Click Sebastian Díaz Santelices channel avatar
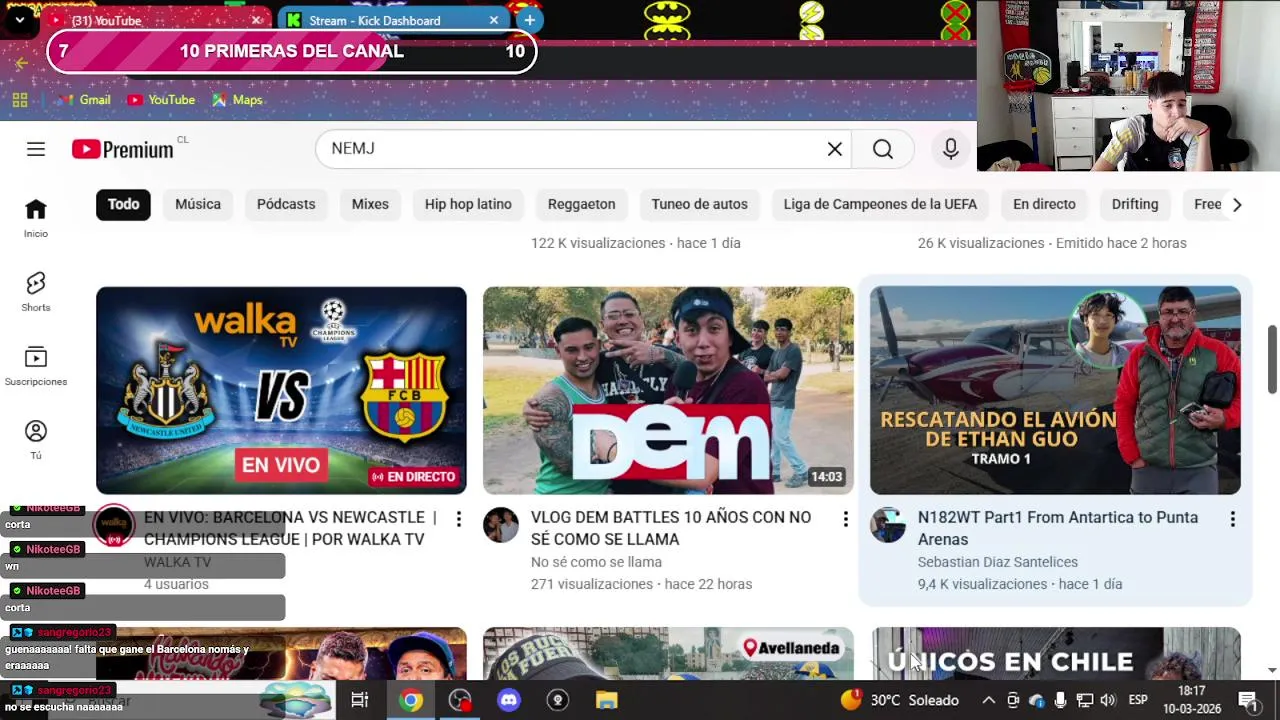Screen dimensions: 1280x720 tap(888, 525)
